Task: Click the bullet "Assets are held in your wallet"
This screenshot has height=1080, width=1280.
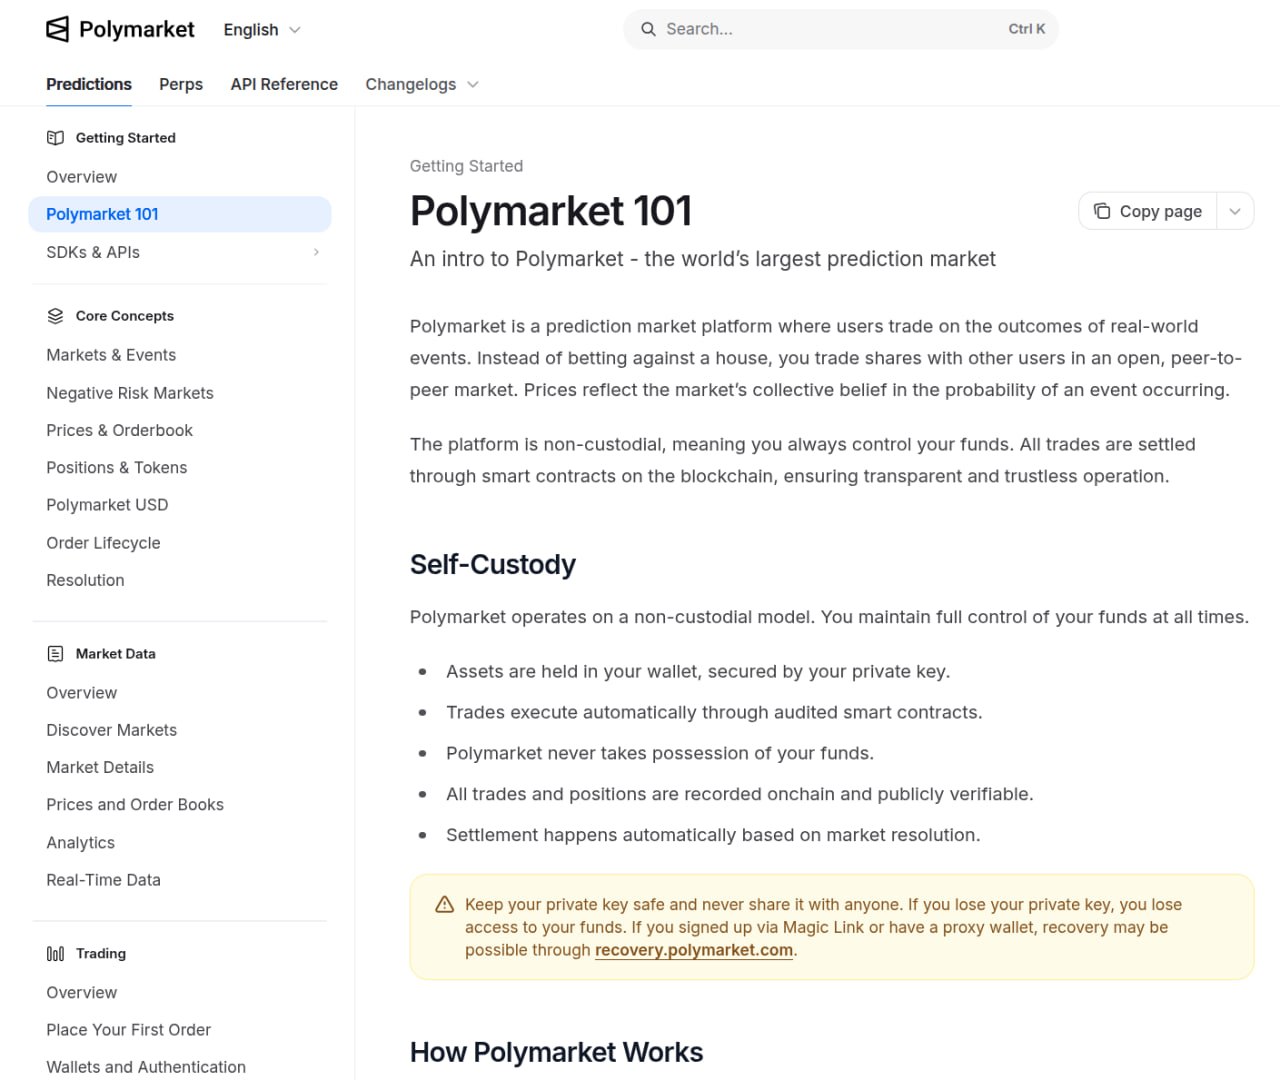Action: pyautogui.click(x=698, y=672)
